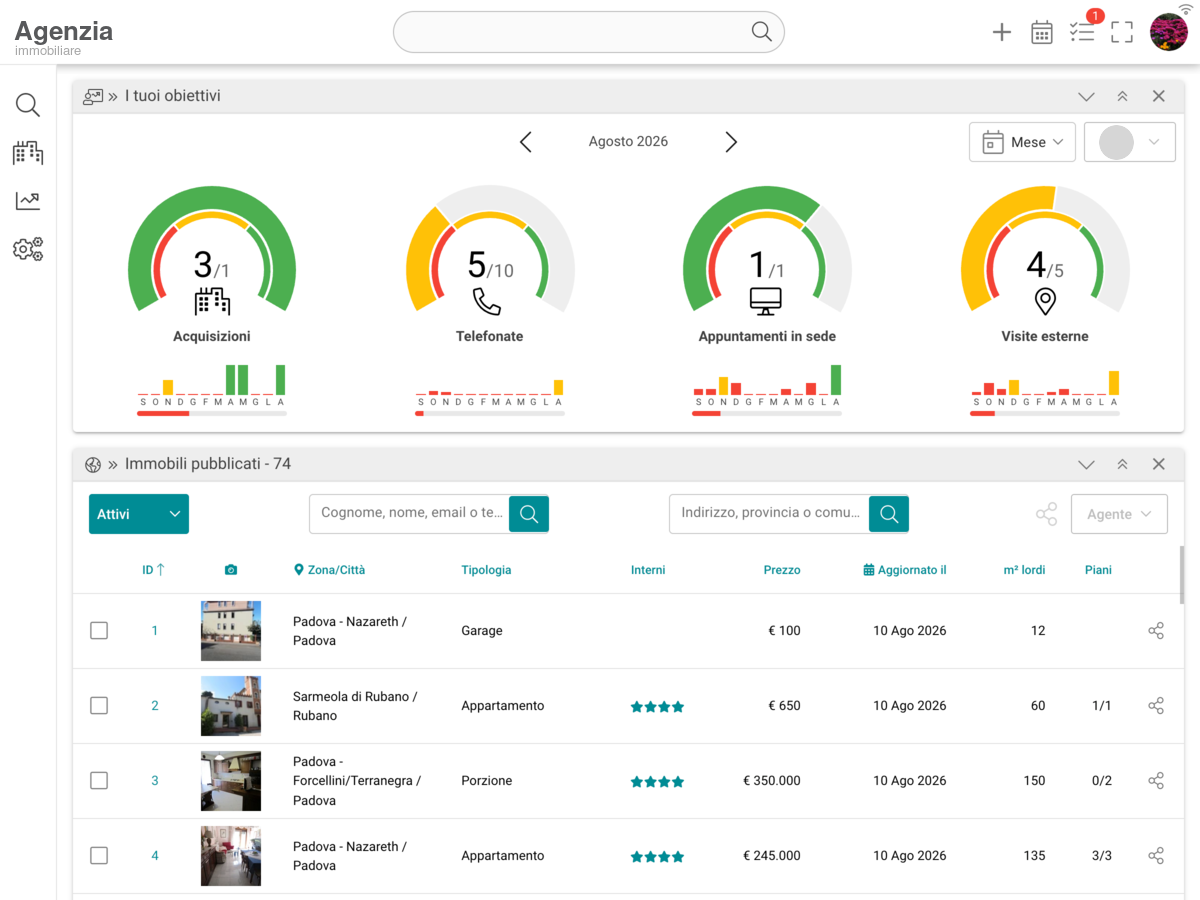The height and width of the screenshot is (900, 1200).
Task: Sort table by Prezzo column
Action: point(782,570)
